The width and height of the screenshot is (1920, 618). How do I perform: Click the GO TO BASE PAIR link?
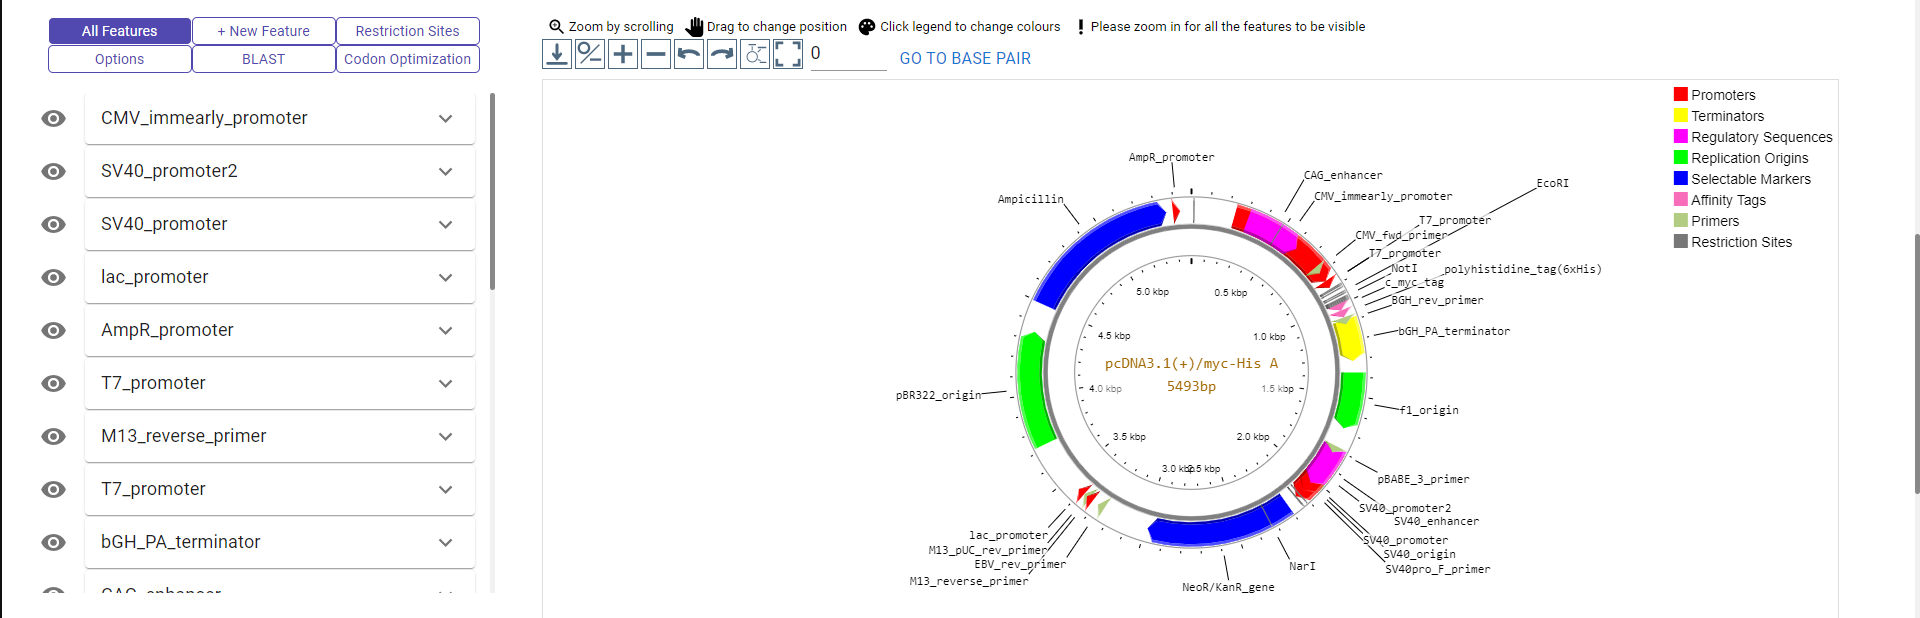click(x=964, y=59)
